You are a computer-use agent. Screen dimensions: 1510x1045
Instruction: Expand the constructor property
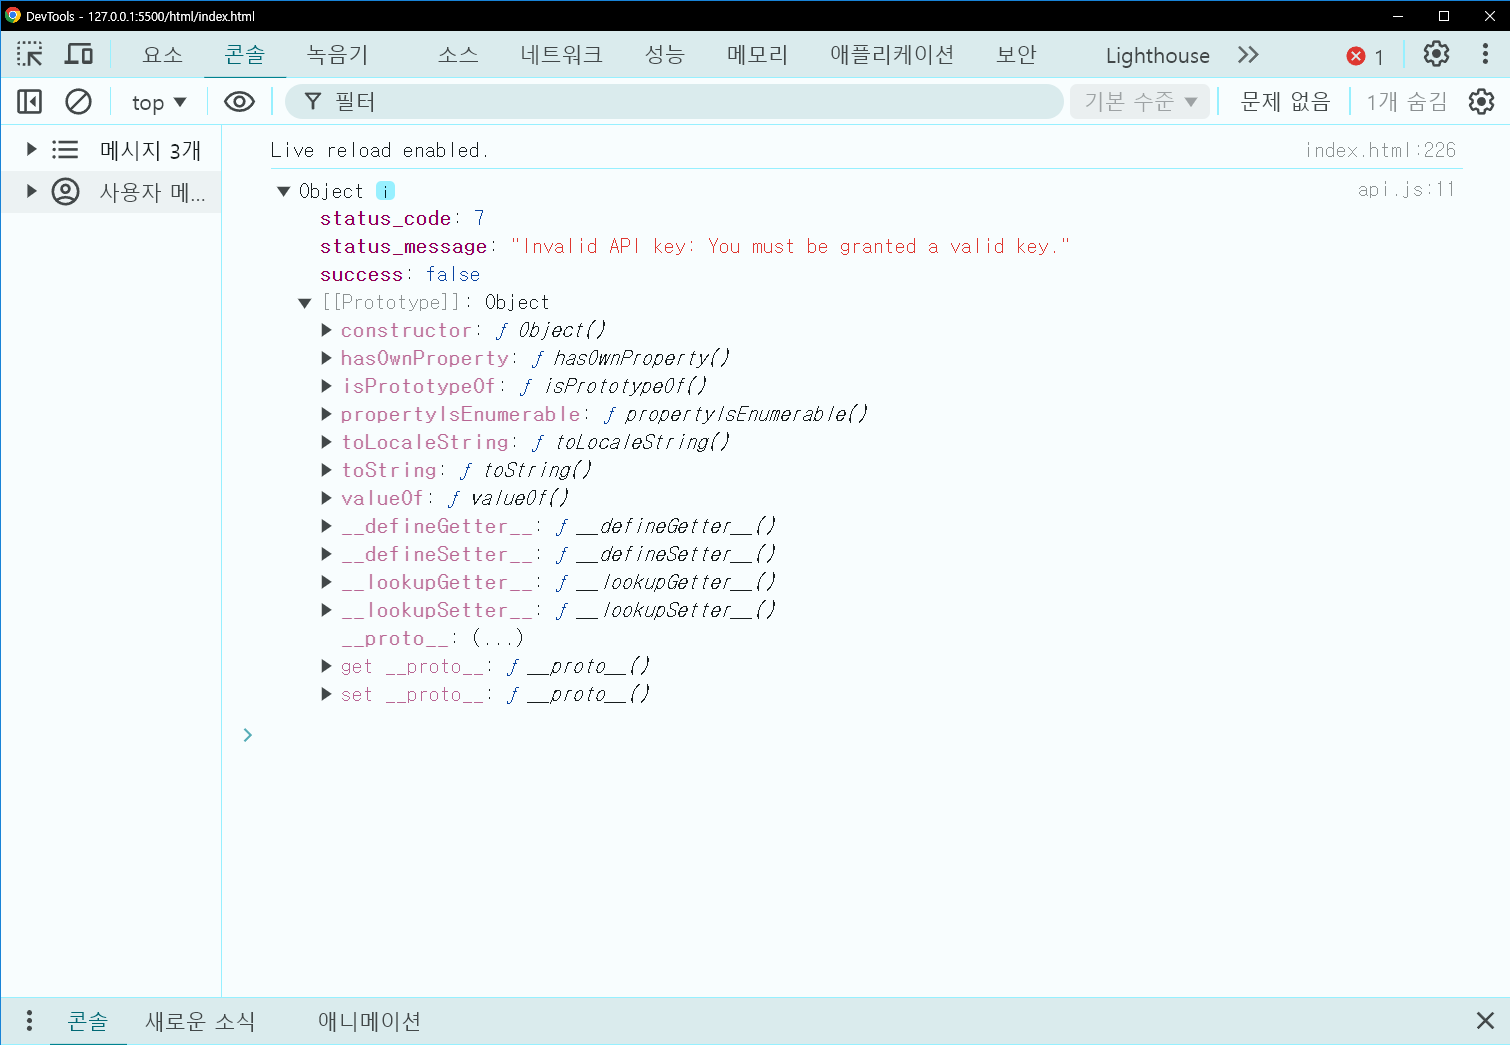326,330
